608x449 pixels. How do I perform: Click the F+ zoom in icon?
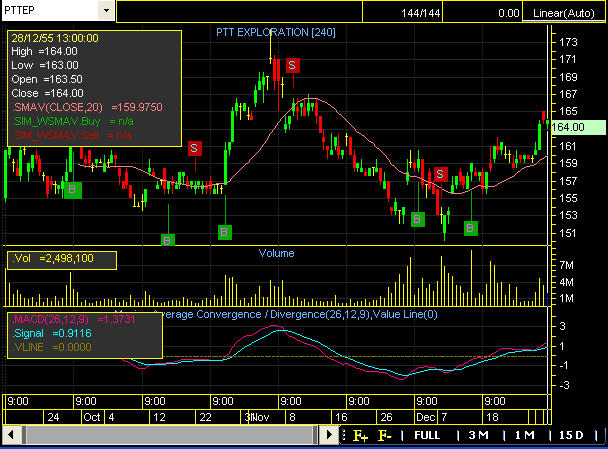click(x=360, y=435)
